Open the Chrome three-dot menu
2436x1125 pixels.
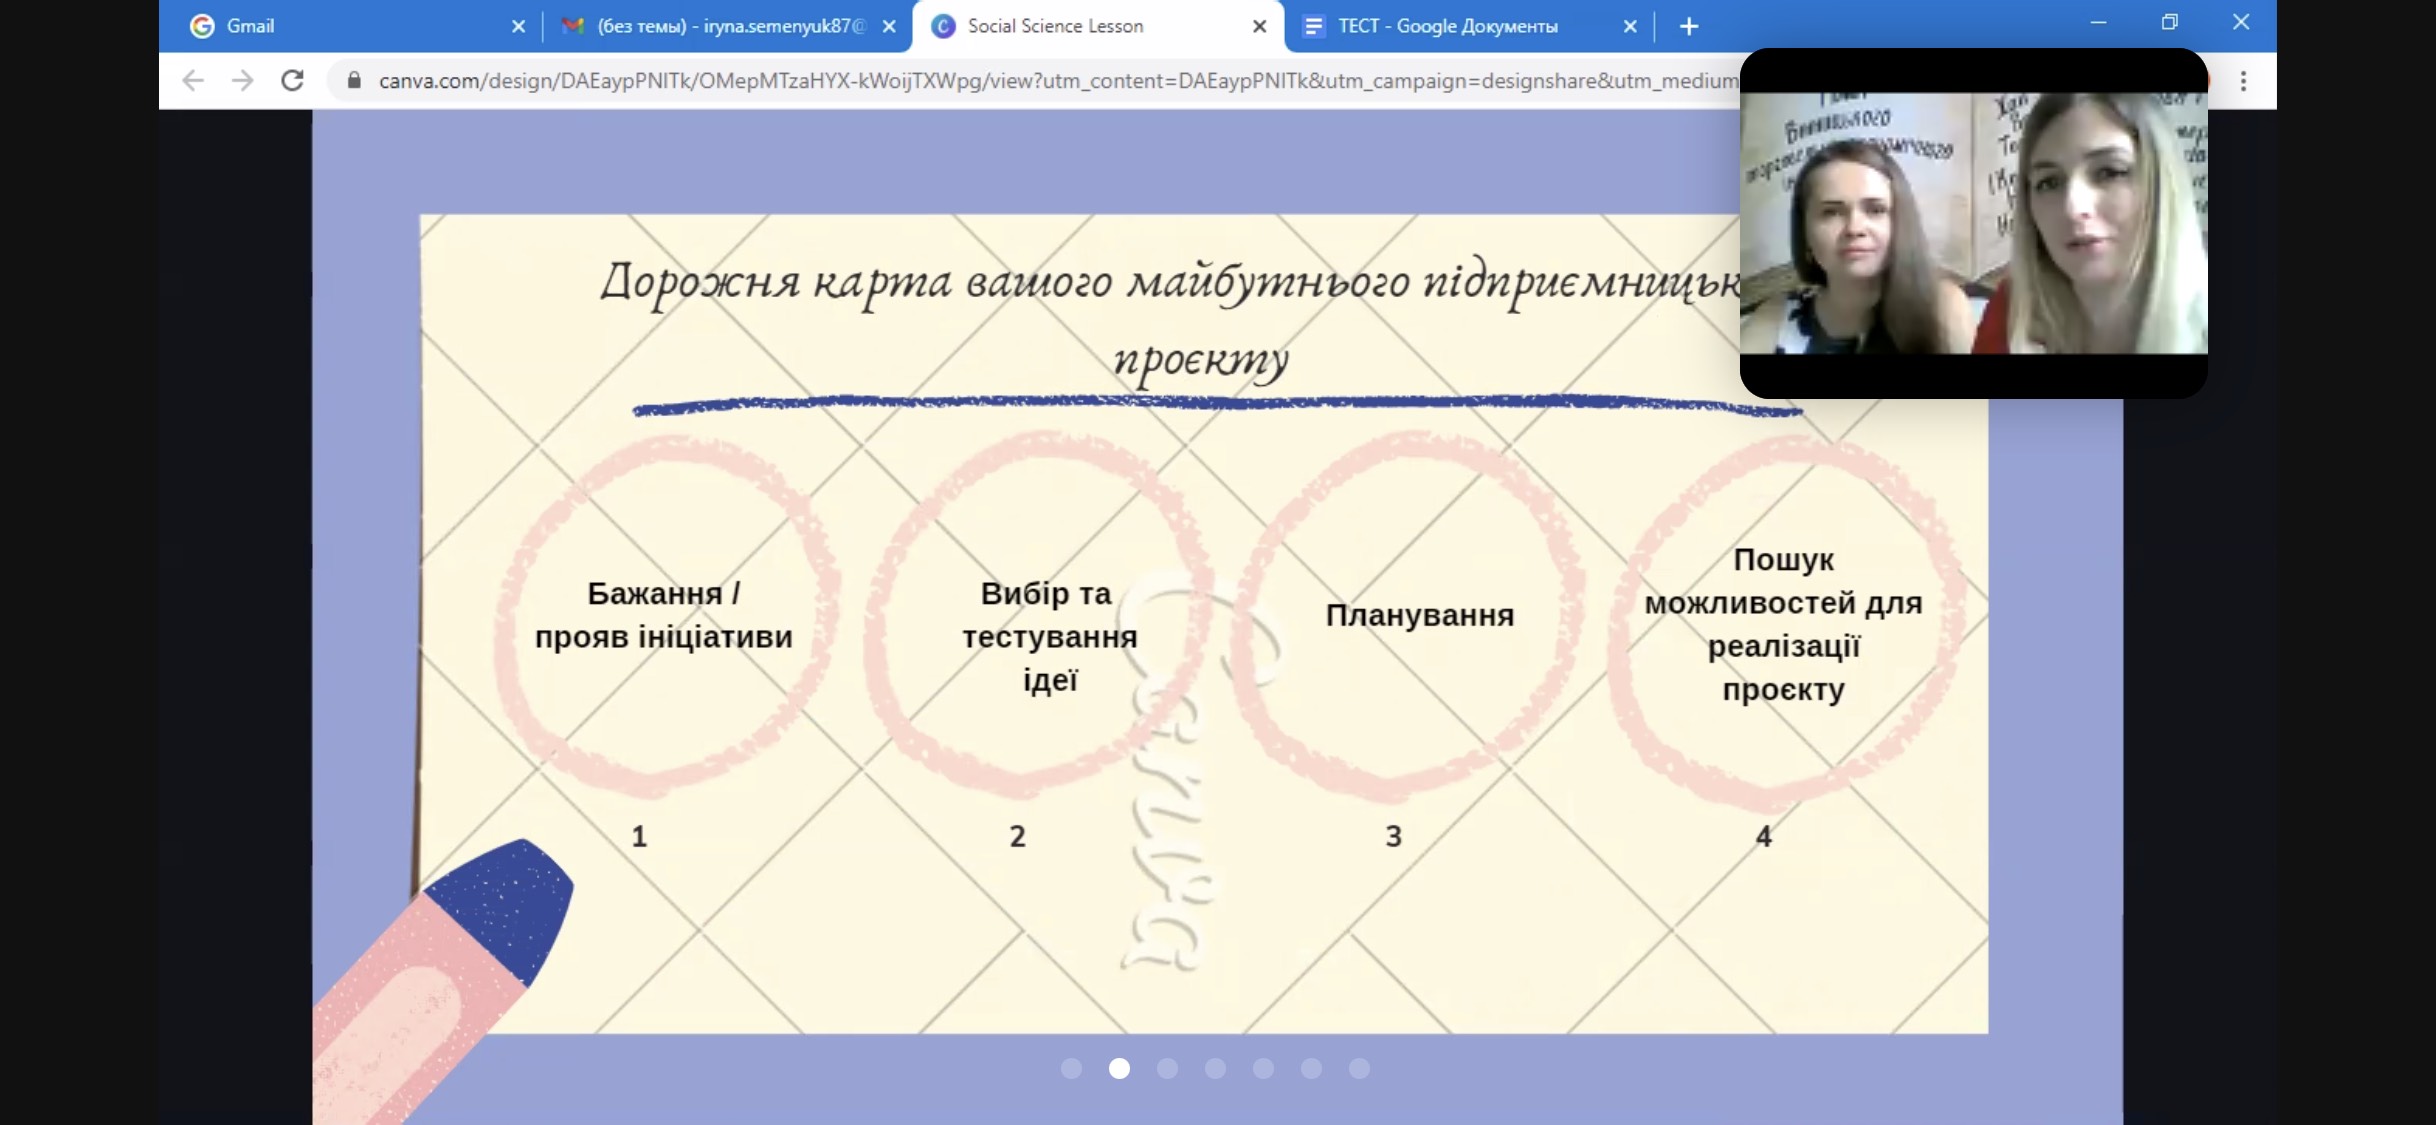tap(2243, 81)
